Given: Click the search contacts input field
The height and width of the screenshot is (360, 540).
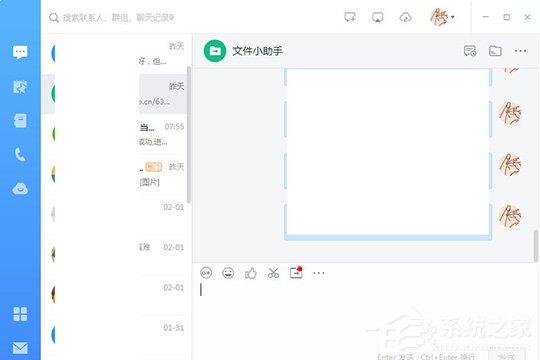Looking at the screenshot, I should (x=119, y=18).
